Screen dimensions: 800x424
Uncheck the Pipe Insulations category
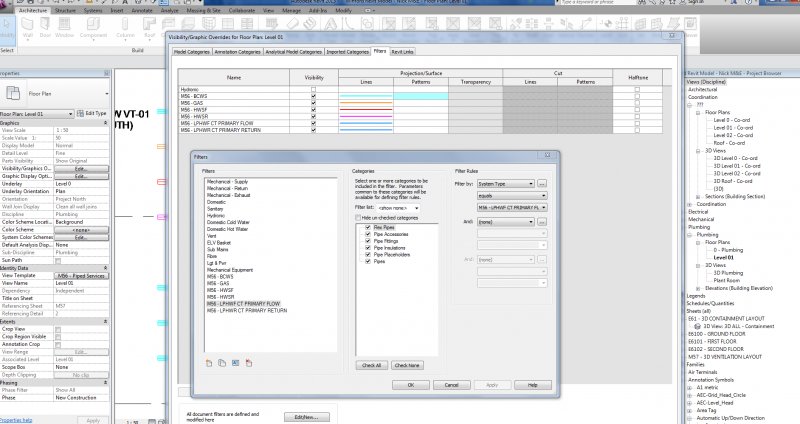[x=368, y=247]
